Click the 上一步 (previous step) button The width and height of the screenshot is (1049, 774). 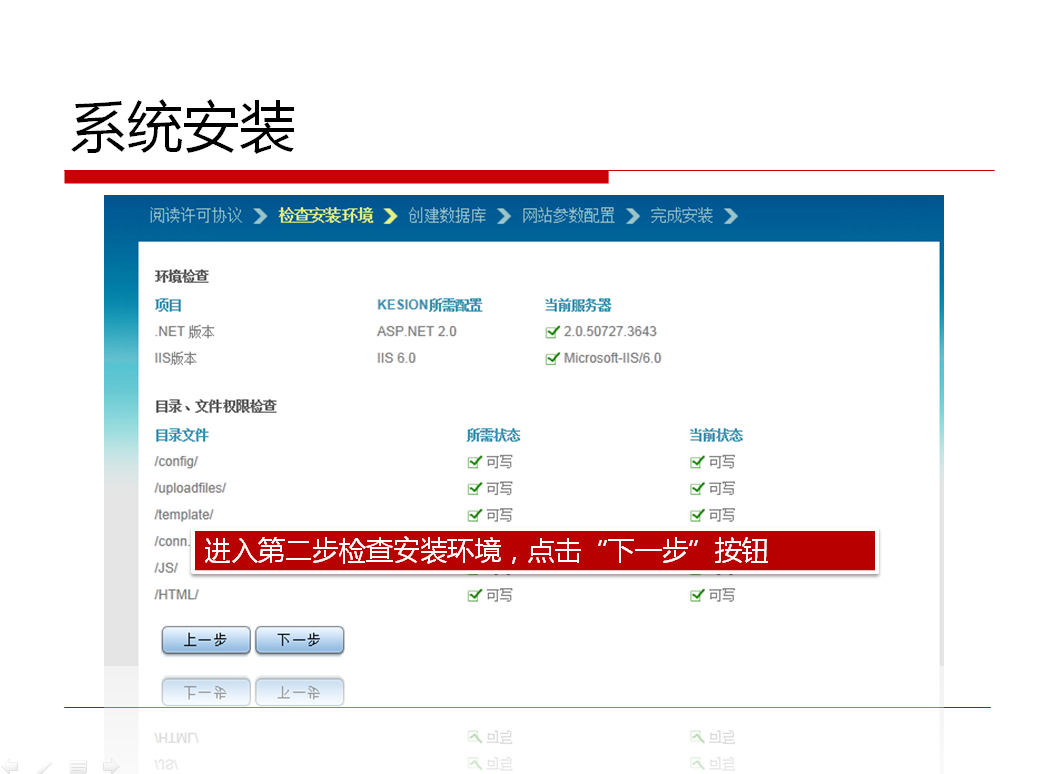coord(206,640)
